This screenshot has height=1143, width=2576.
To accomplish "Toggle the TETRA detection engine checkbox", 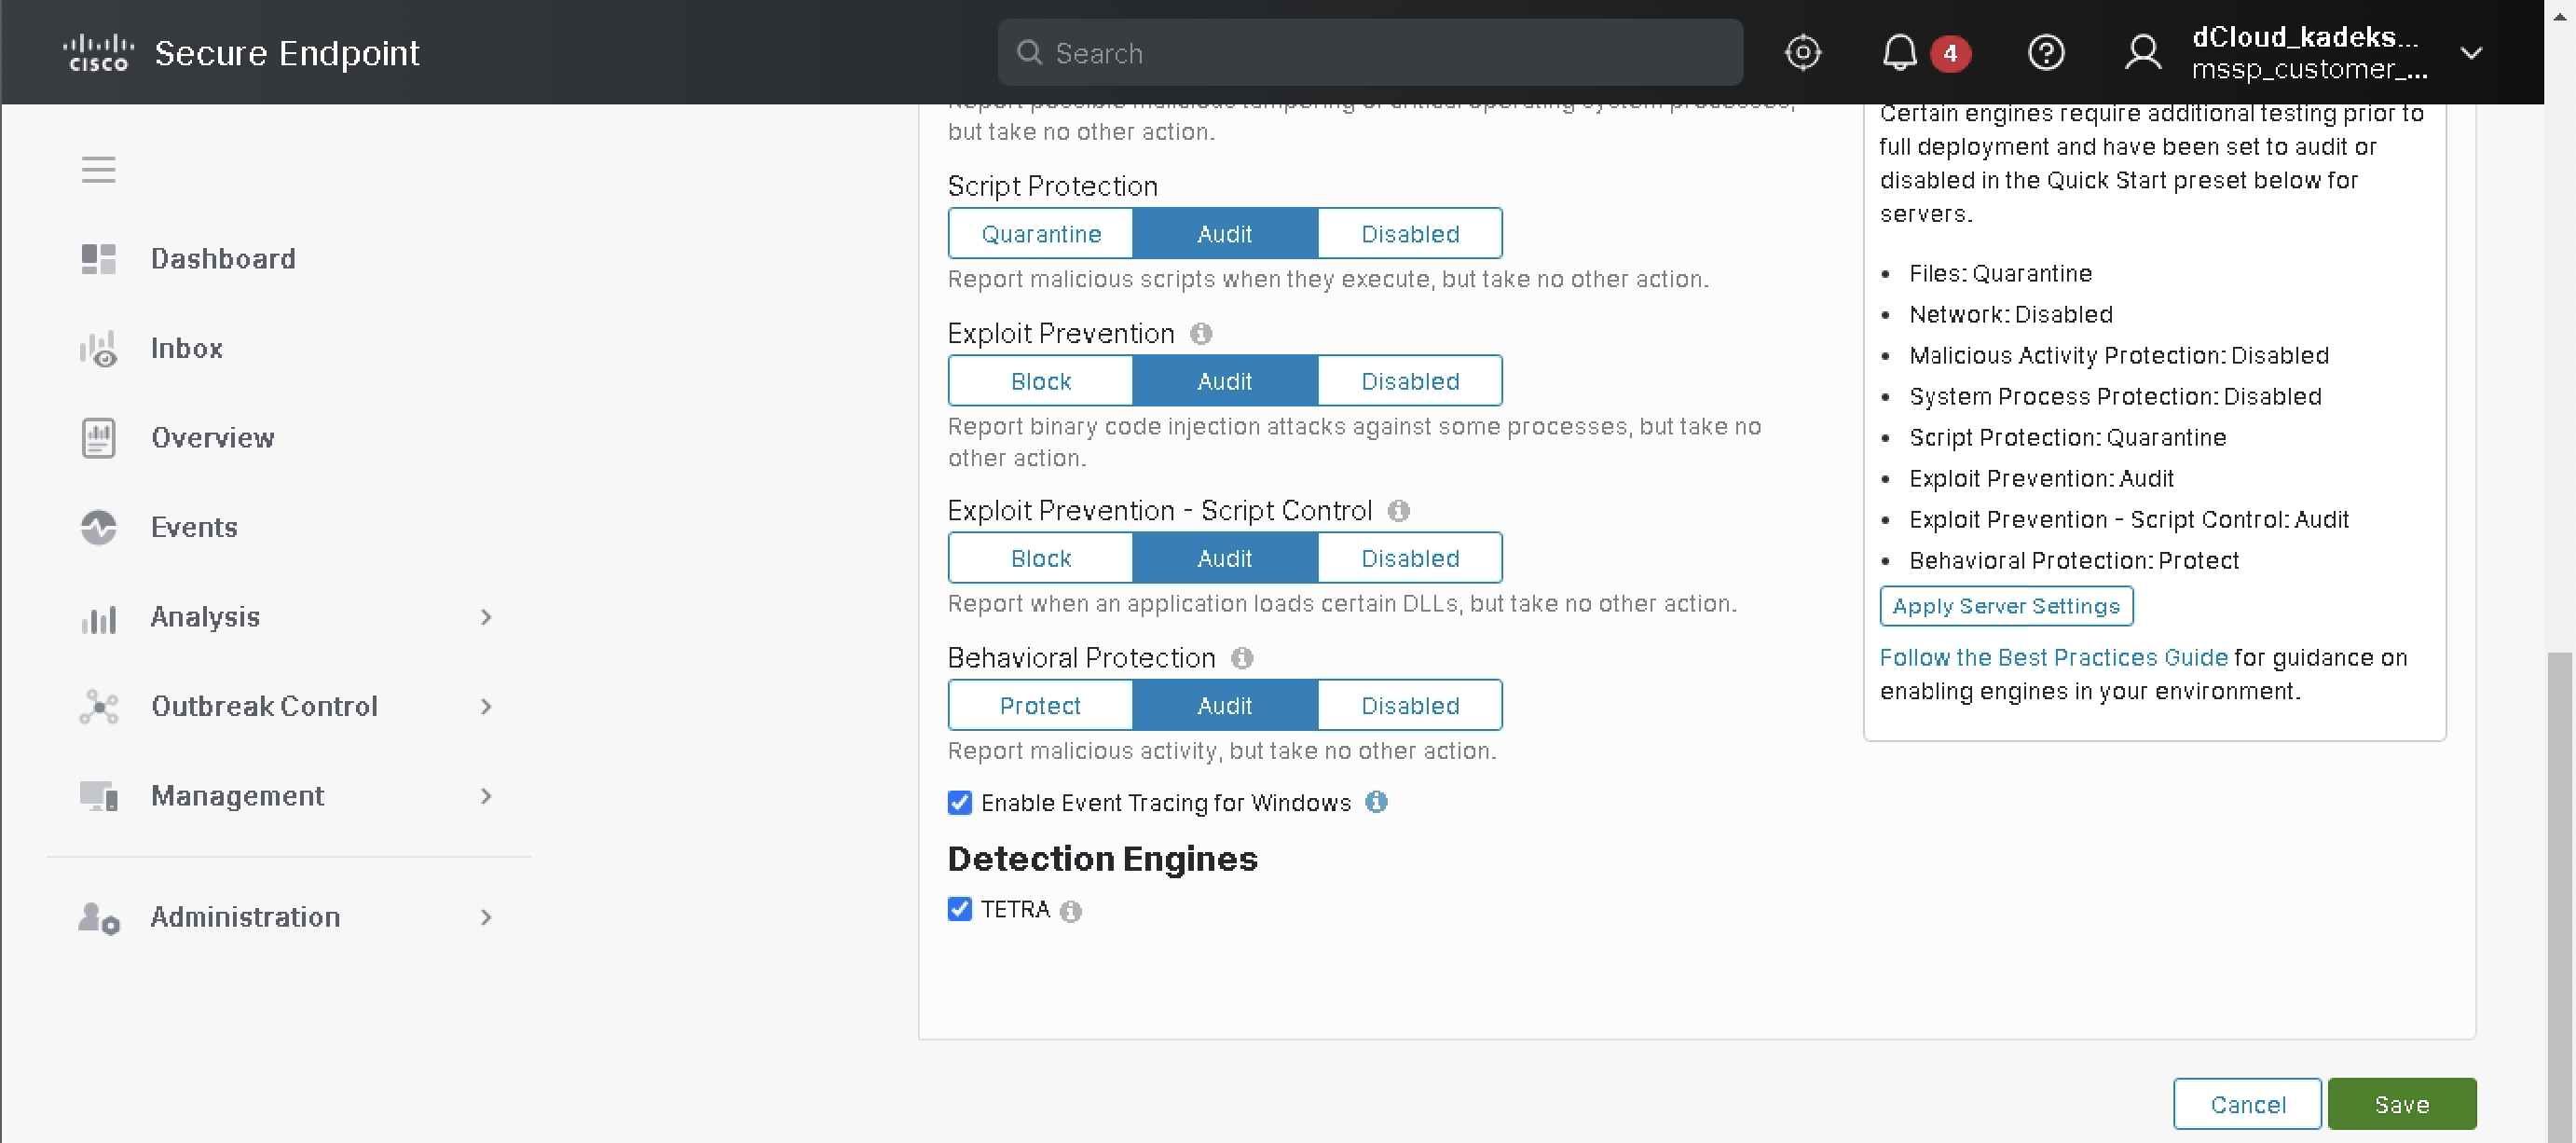I will click(x=959, y=909).
